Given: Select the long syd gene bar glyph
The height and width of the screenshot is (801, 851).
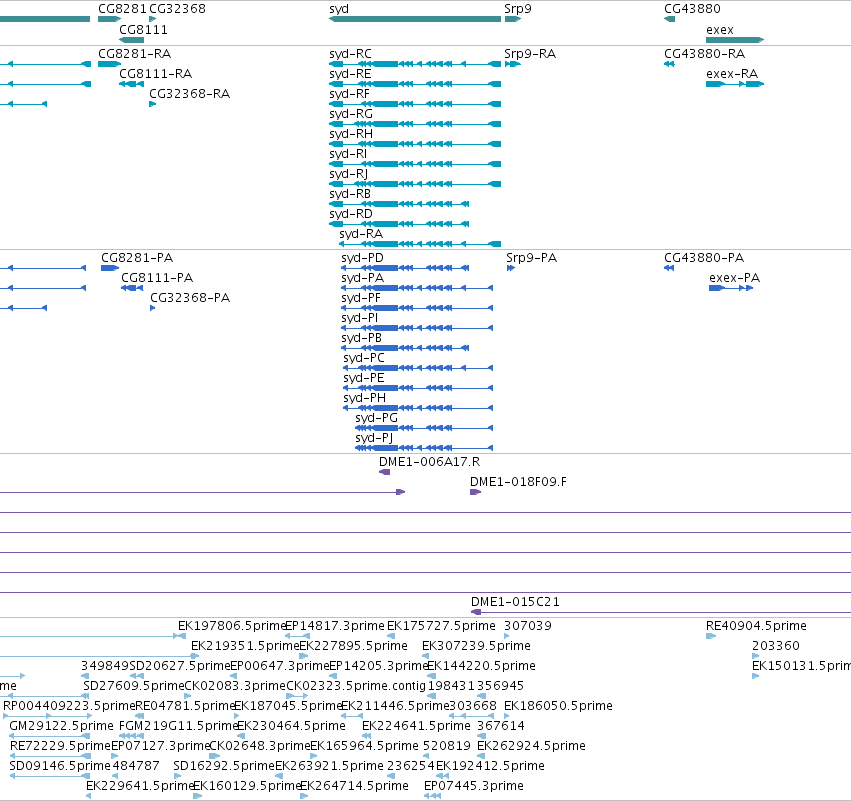Looking at the screenshot, I should [x=415, y=20].
